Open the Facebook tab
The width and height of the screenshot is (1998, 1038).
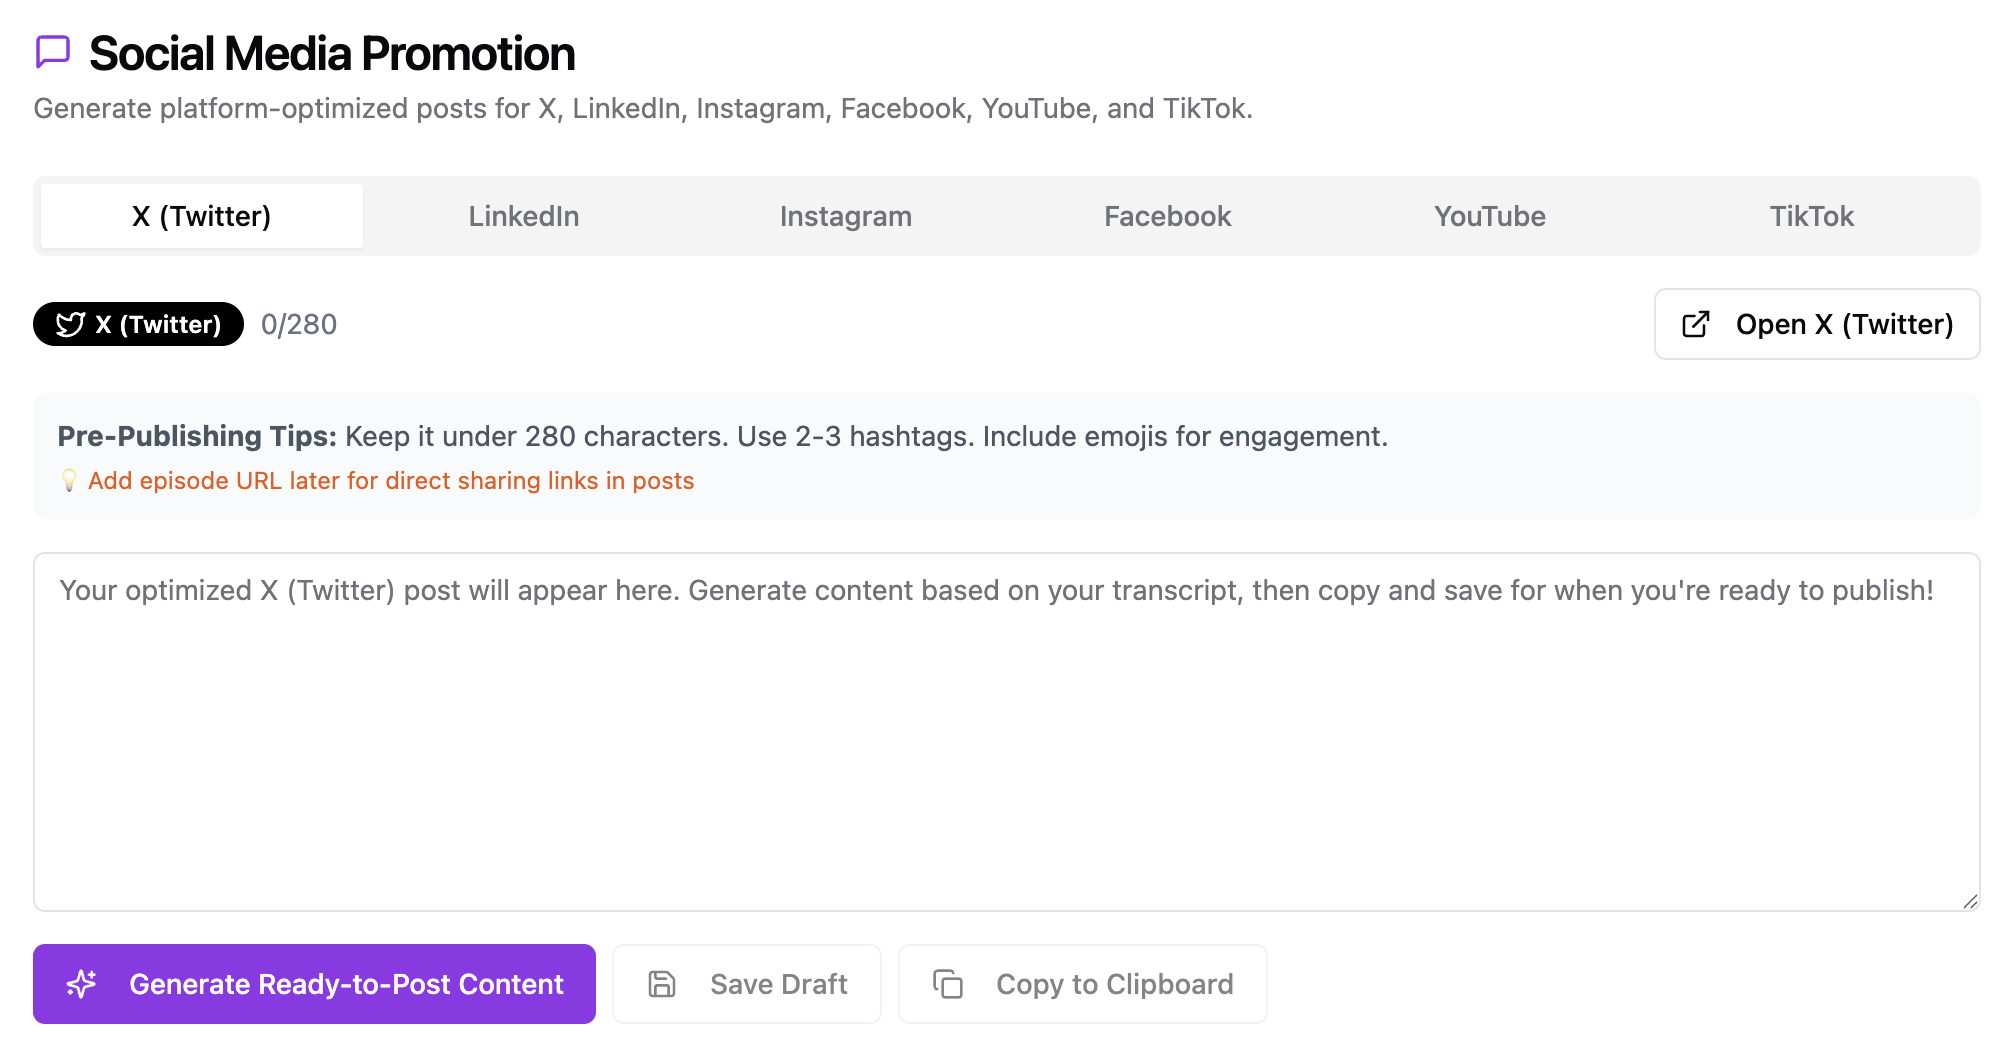point(1168,216)
